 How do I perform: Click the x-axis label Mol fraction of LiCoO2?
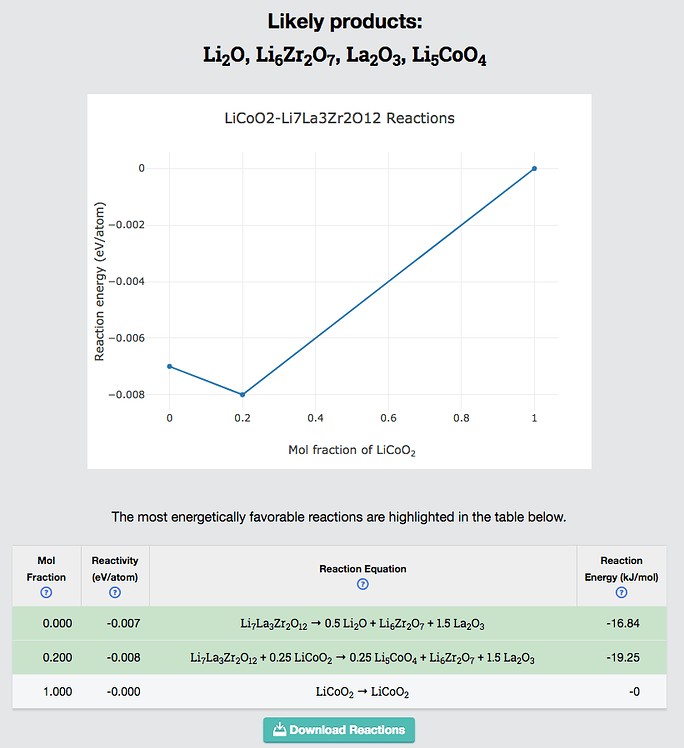352,450
